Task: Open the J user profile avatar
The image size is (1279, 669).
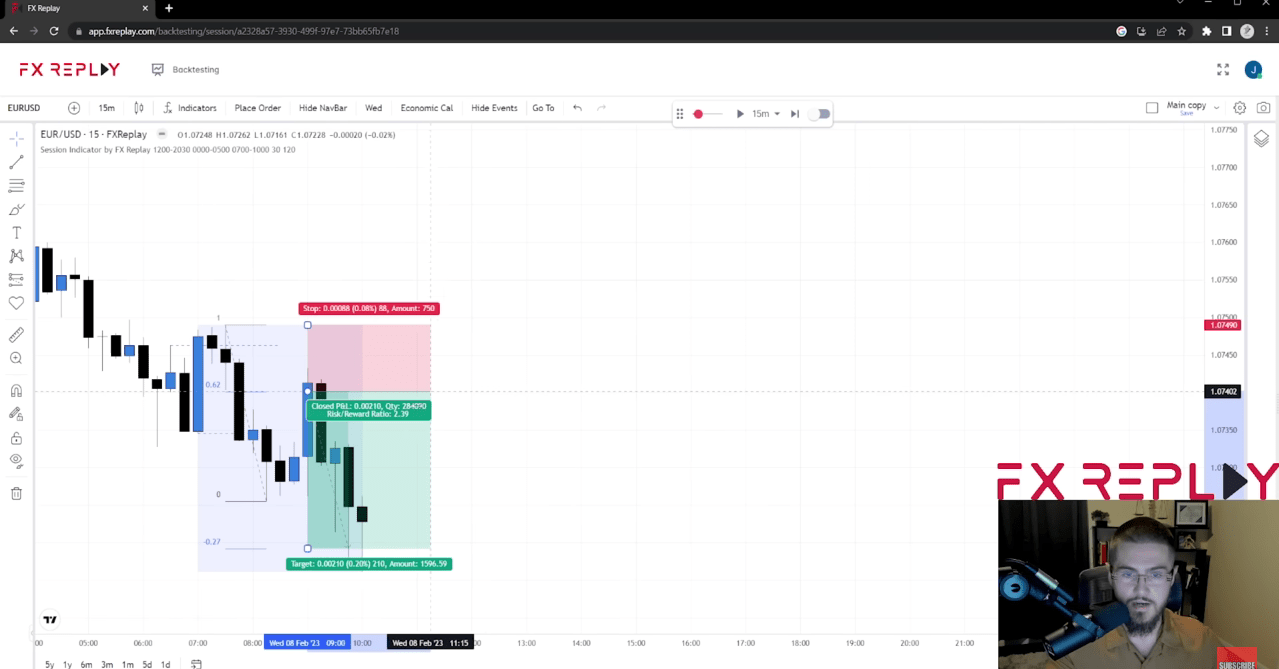Action: click(x=1253, y=70)
